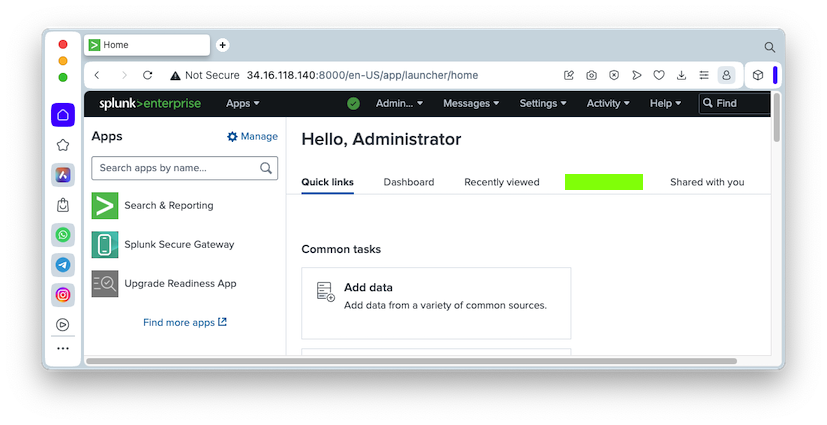This screenshot has width=827, height=425.
Task: Open Instagram from the browser sidebar
Action: [x=63, y=294]
